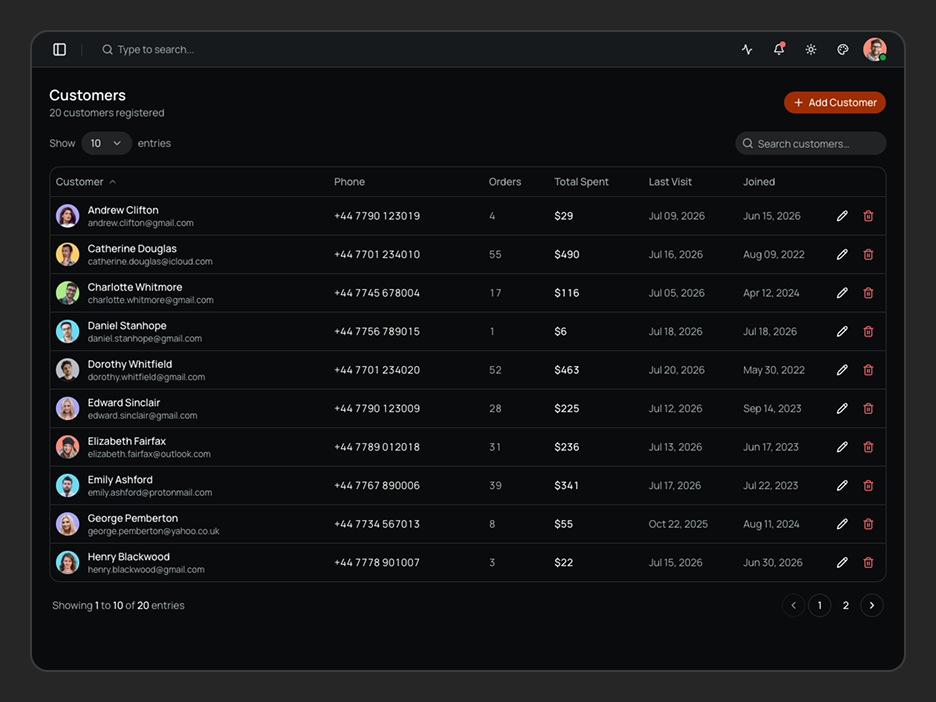Click the Add Customer button

click(x=835, y=103)
